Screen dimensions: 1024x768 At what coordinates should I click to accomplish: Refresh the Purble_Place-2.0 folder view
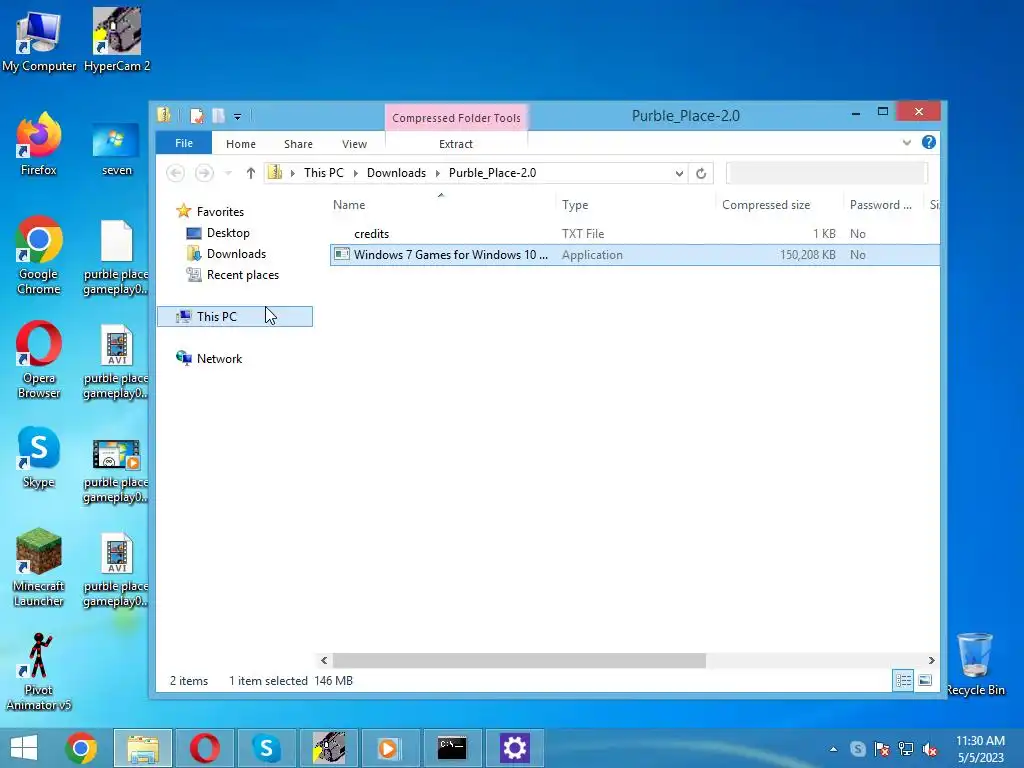(x=701, y=173)
